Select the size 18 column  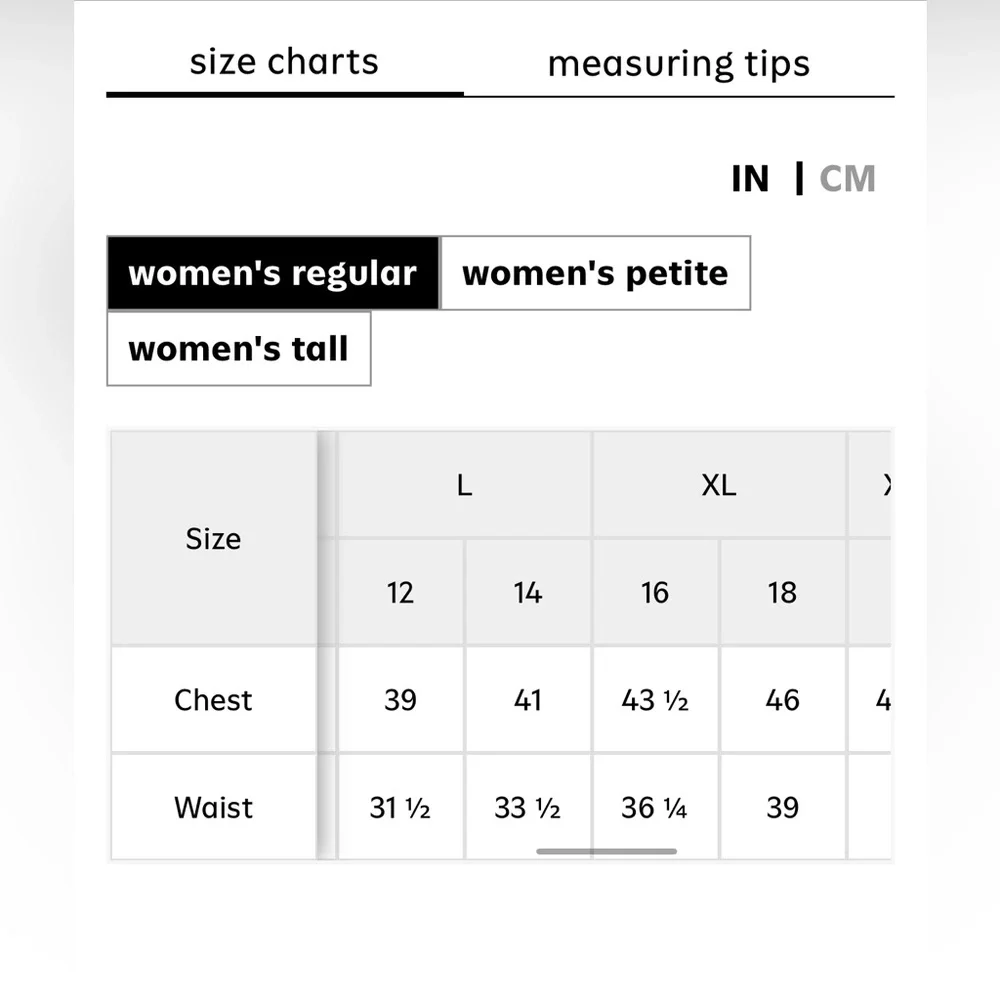(x=782, y=593)
